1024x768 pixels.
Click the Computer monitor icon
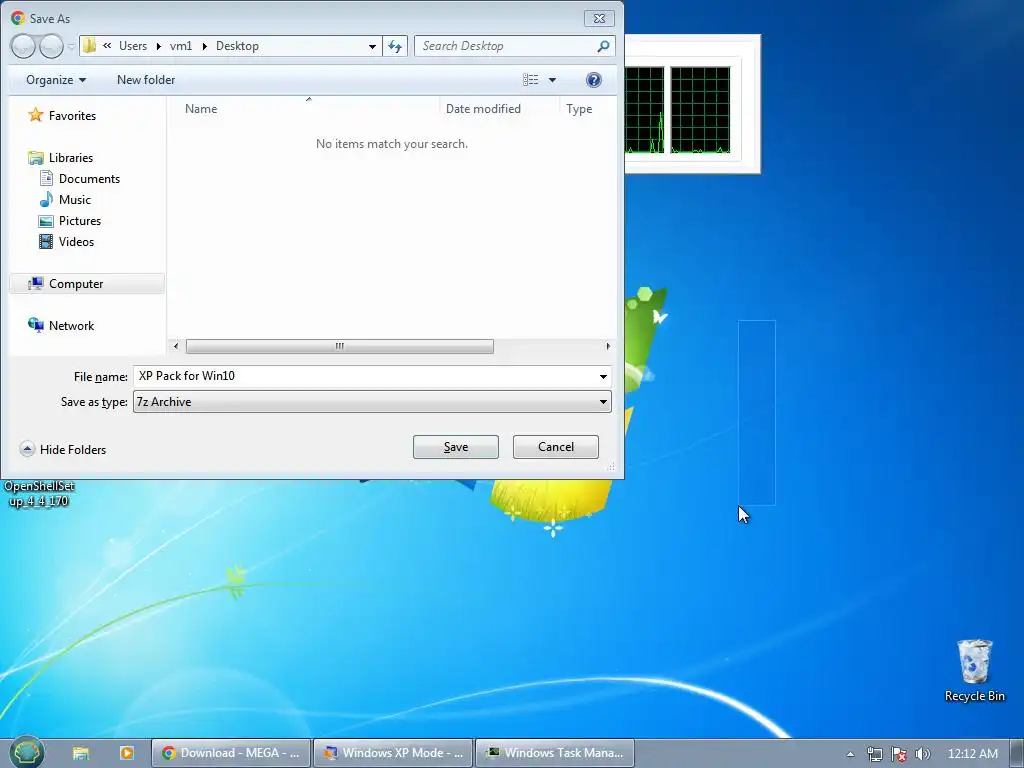[35, 283]
